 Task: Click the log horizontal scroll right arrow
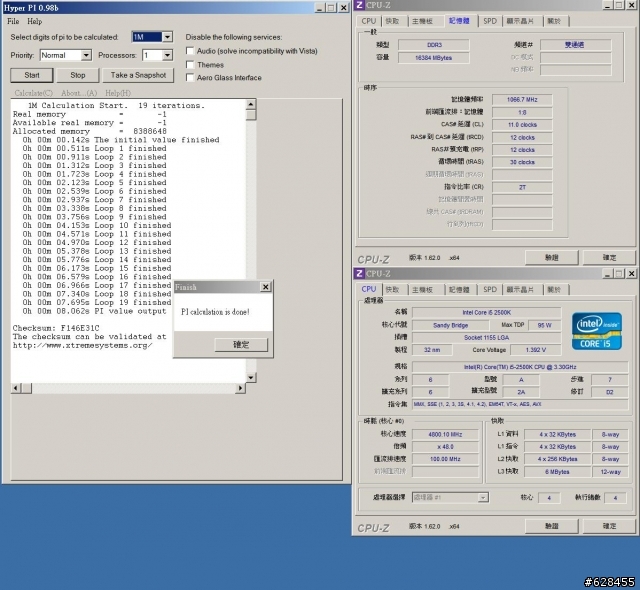(241, 388)
